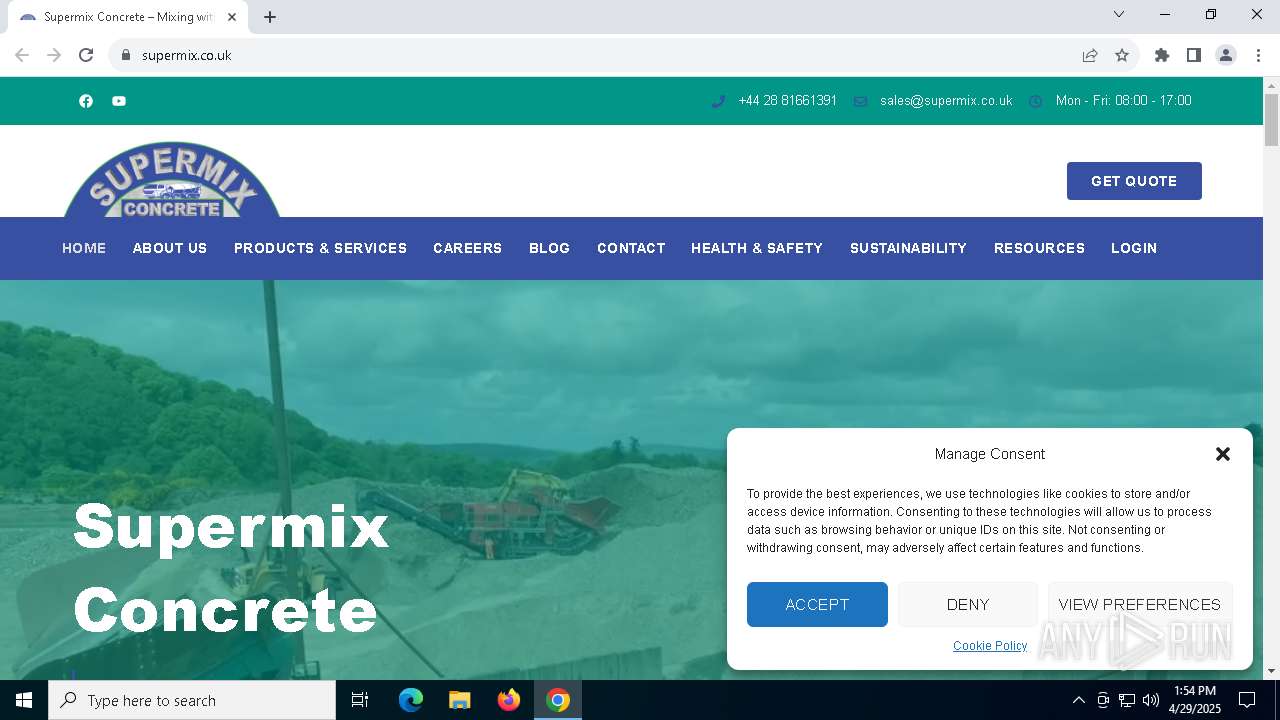Open network settings tray icon
This screenshot has height=720, width=1280.
click(x=1127, y=700)
